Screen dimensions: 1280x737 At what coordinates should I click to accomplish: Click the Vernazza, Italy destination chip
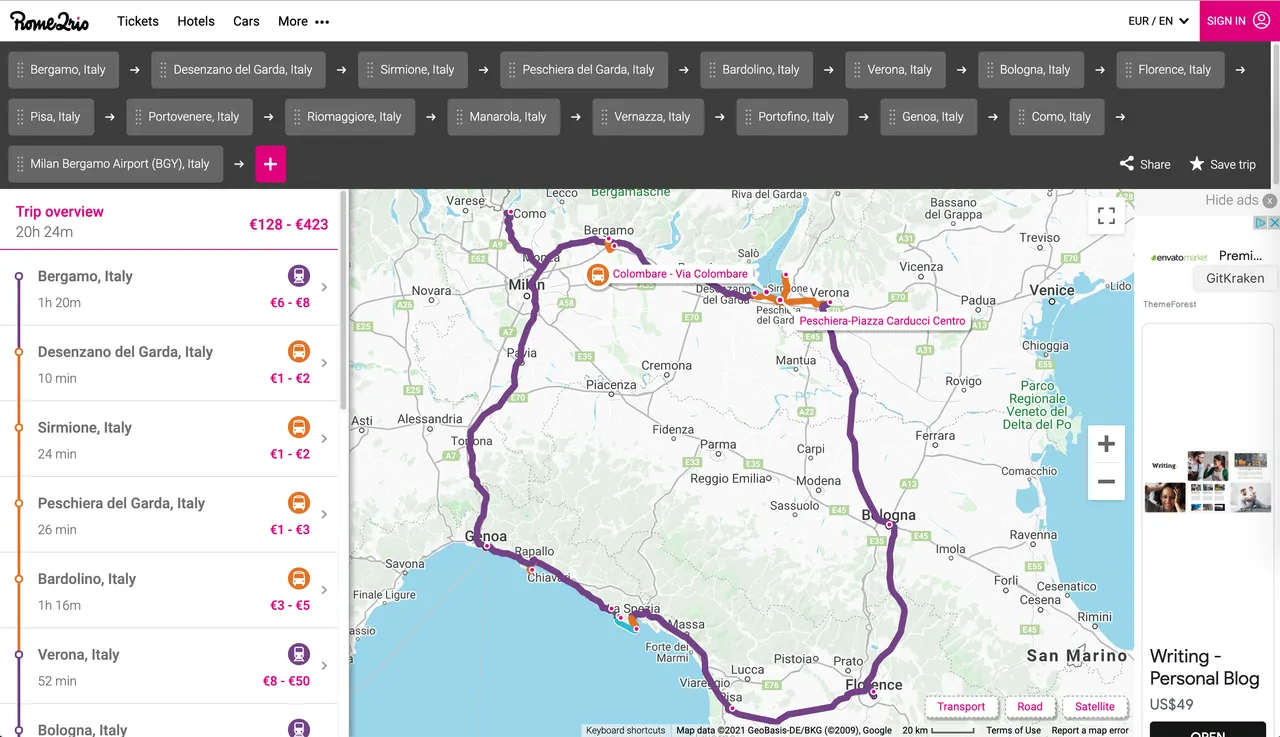[648, 117]
